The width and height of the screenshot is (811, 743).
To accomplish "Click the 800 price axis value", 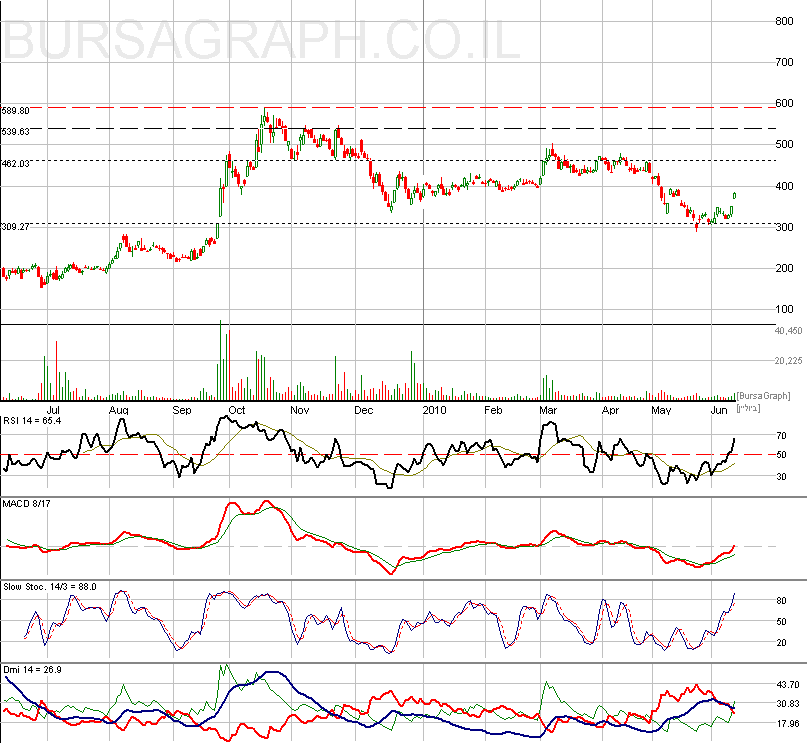I will [x=784, y=21].
